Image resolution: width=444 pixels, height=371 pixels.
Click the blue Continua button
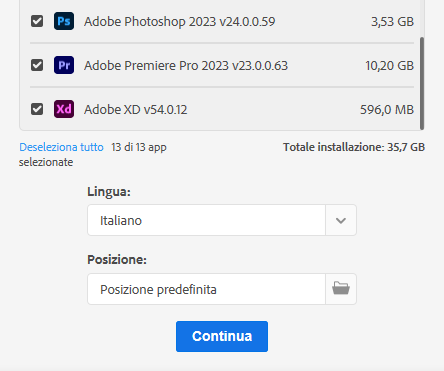point(222,336)
